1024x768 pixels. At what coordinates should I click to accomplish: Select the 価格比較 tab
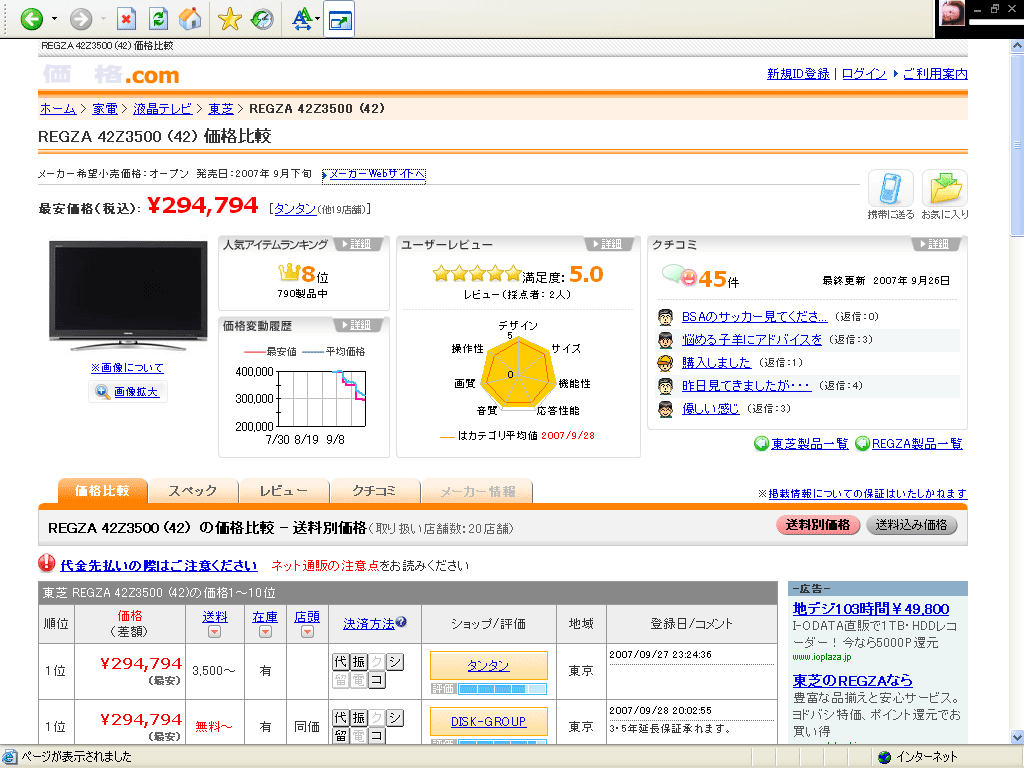point(103,491)
